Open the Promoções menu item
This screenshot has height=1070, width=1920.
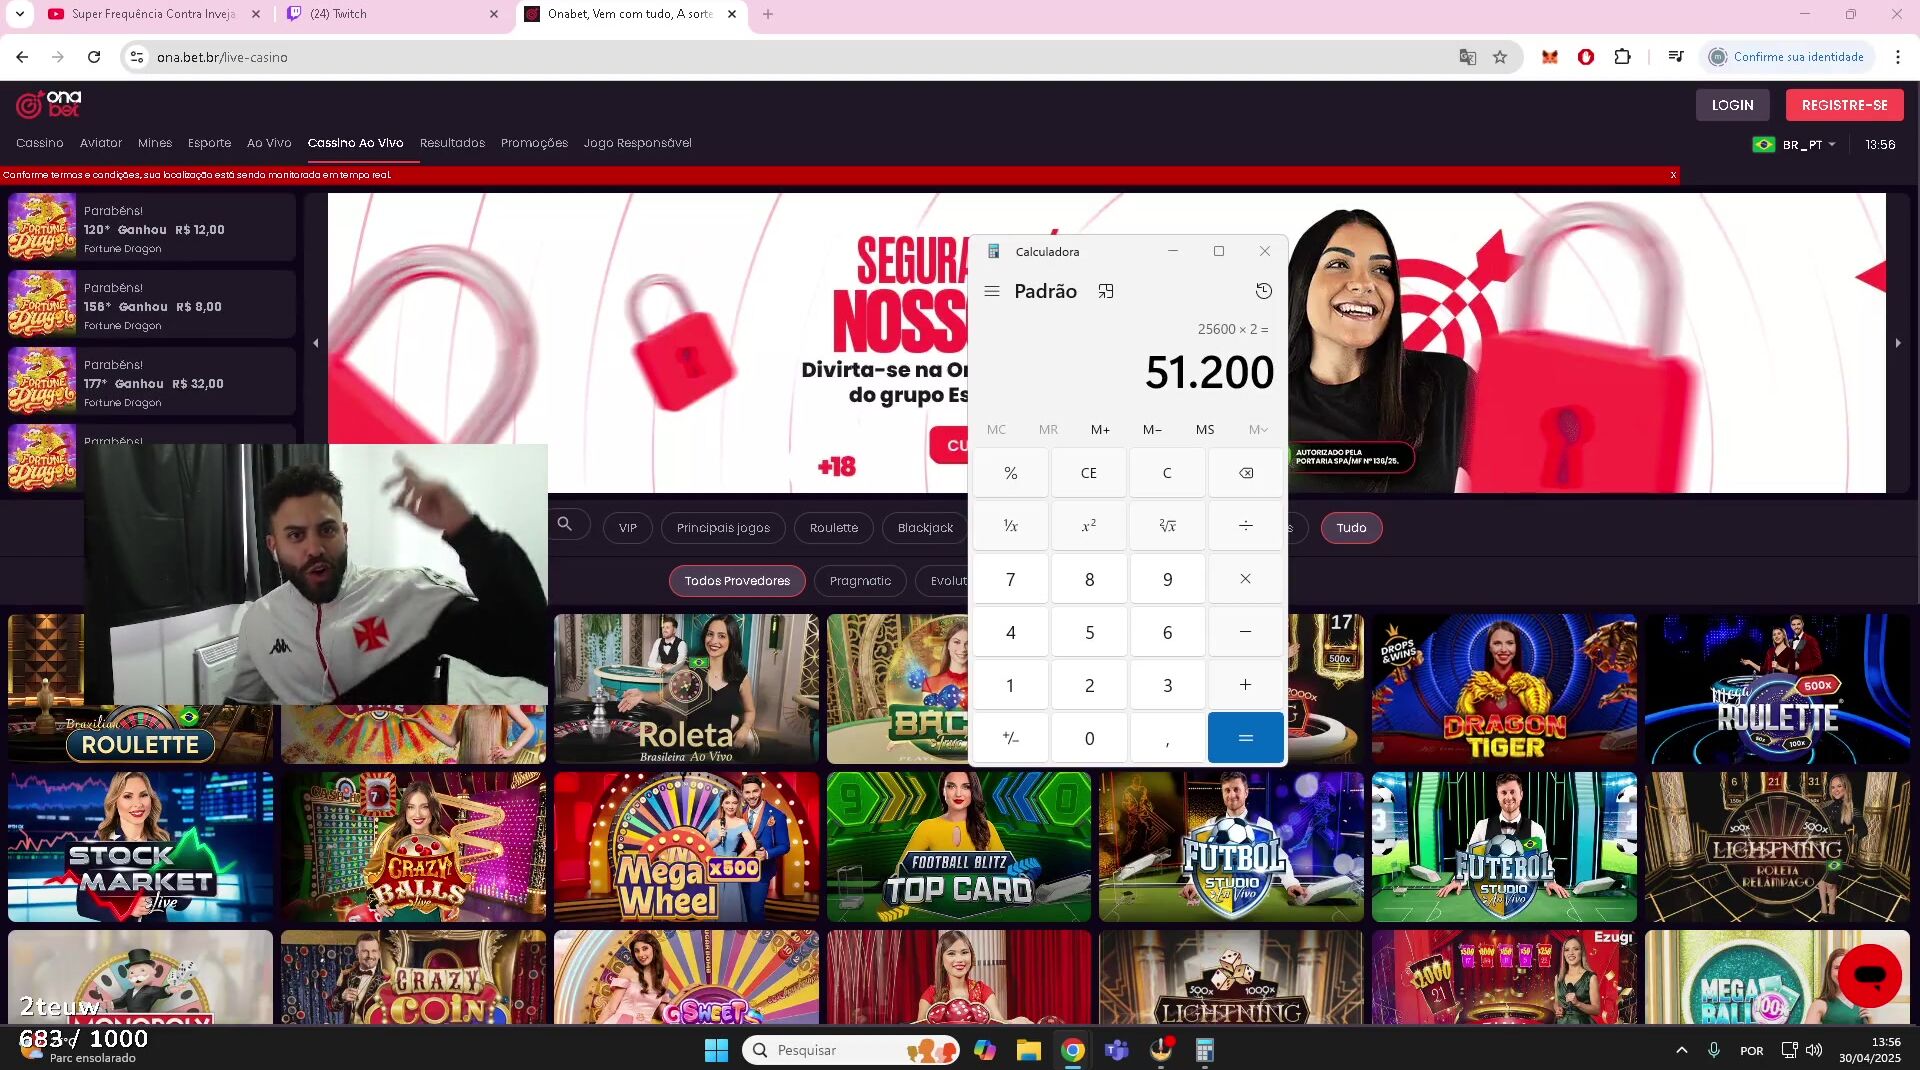[534, 143]
